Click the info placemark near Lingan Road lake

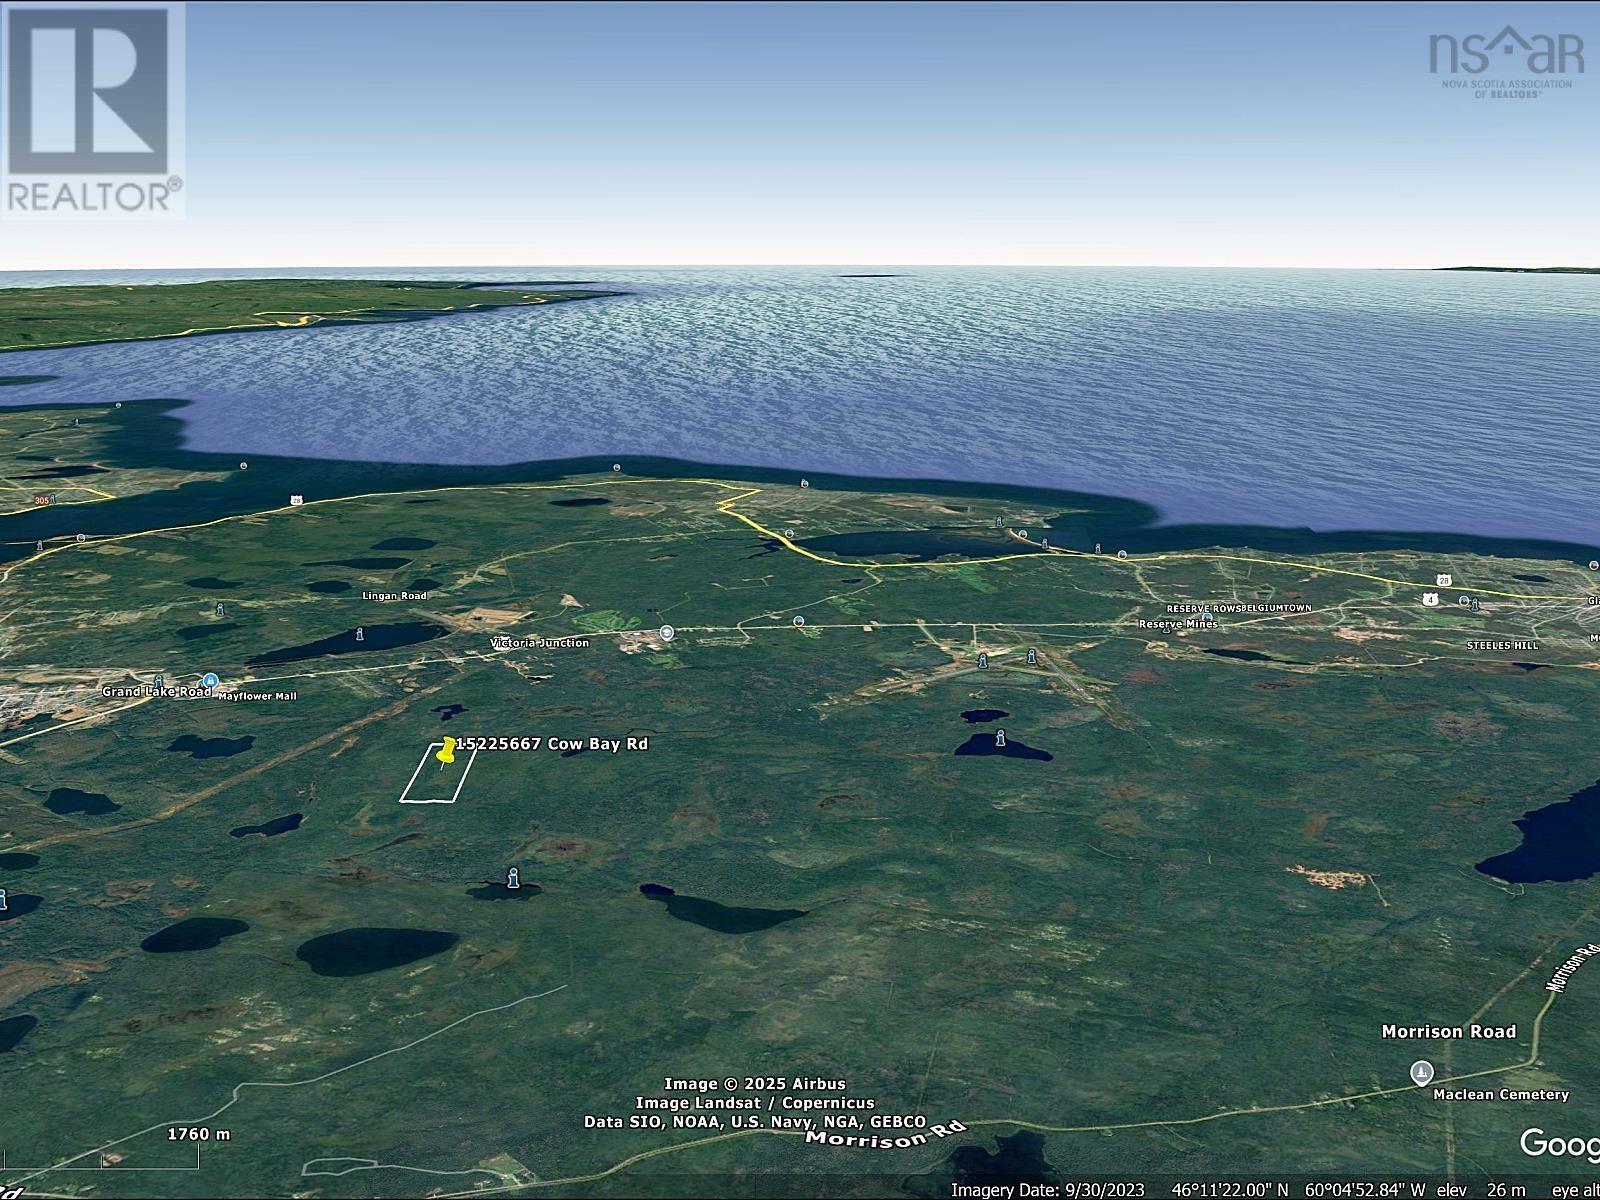pyautogui.click(x=360, y=635)
